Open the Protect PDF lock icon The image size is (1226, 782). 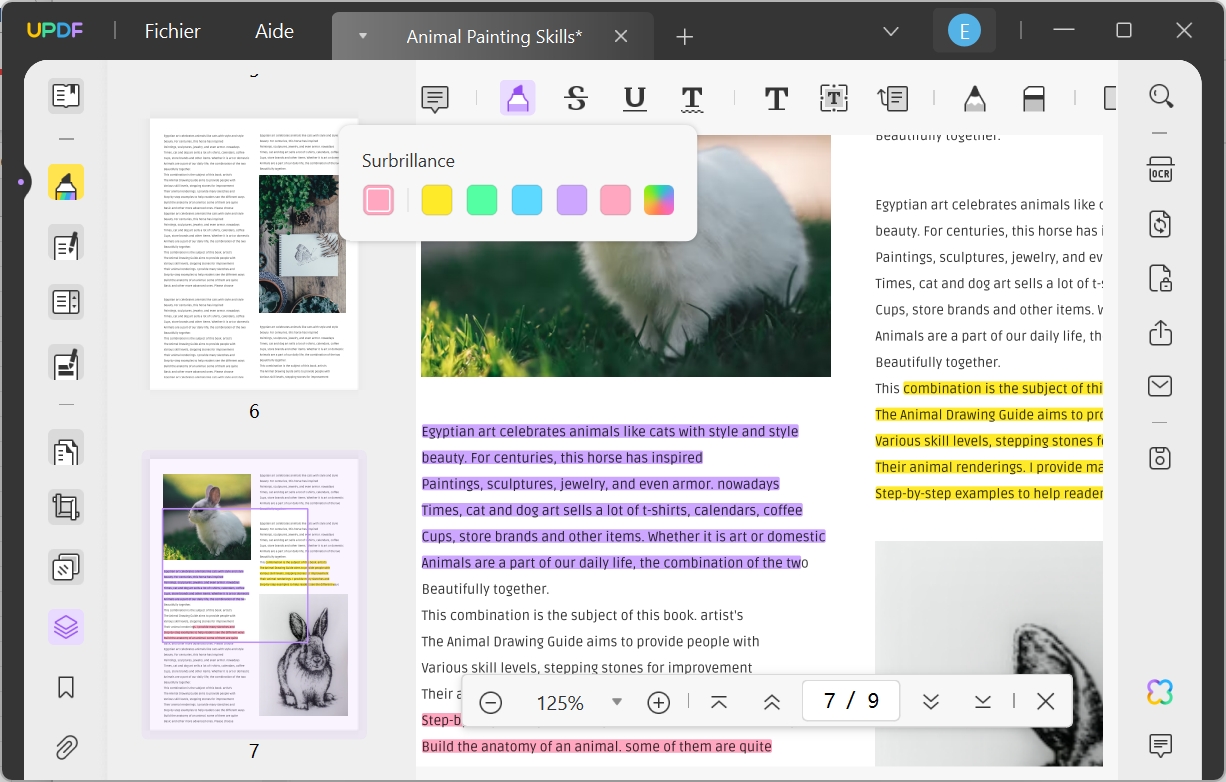pos(1160,279)
